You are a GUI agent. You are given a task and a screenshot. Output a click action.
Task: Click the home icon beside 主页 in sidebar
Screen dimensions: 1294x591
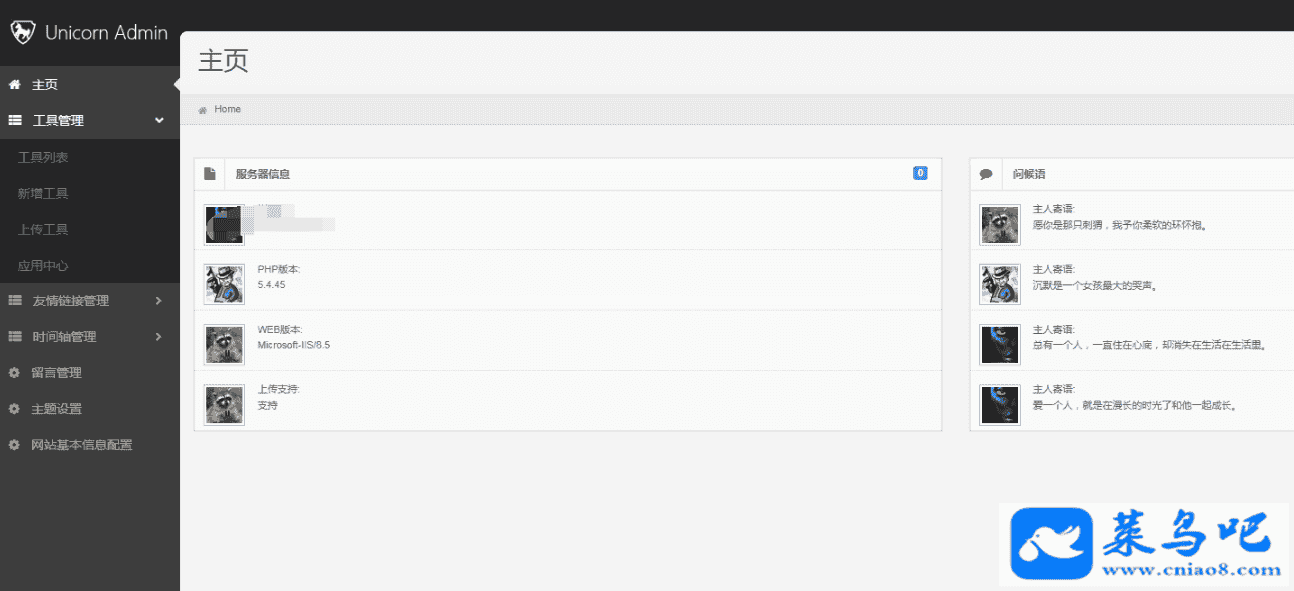coord(14,85)
